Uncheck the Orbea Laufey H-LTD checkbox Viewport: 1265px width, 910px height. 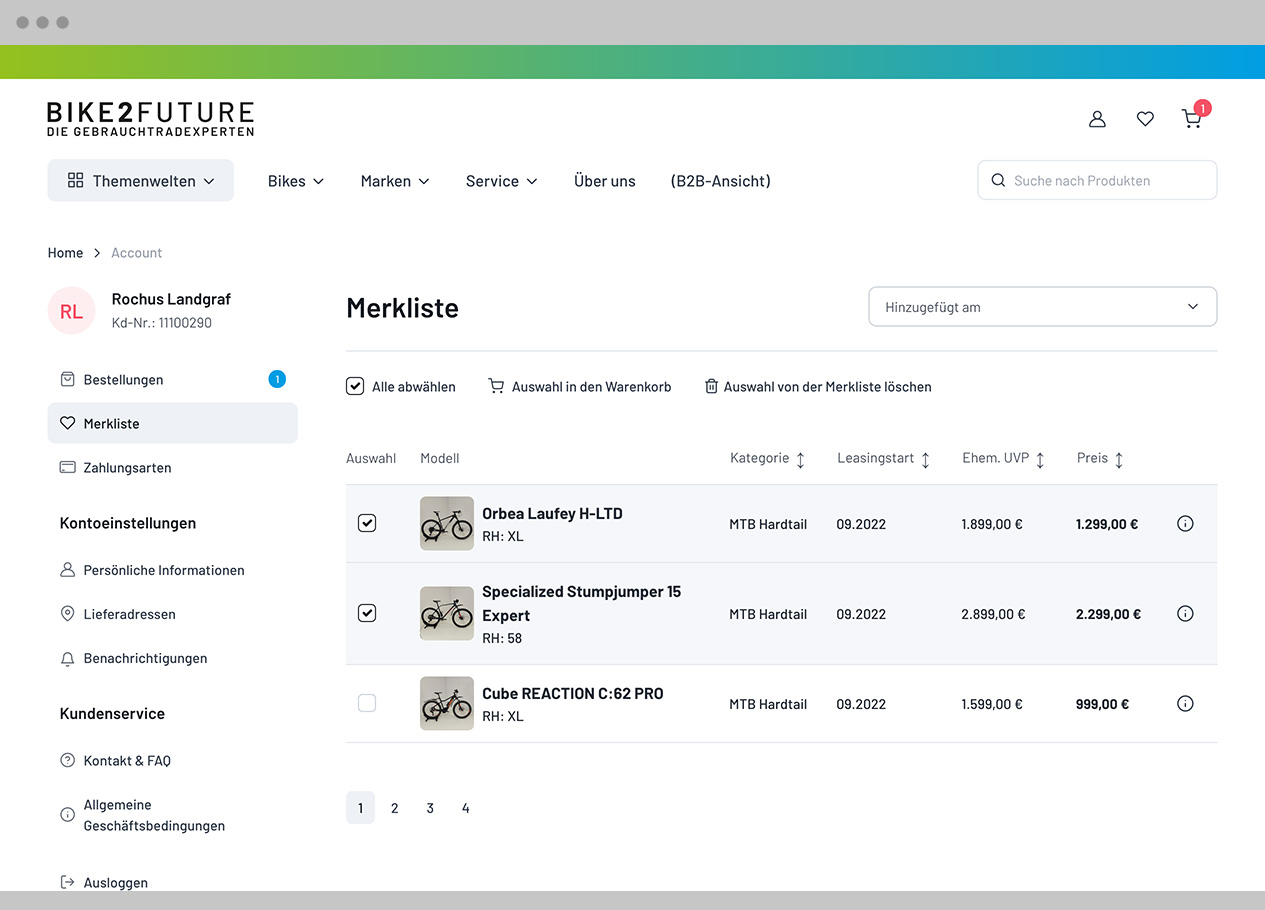point(367,523)
